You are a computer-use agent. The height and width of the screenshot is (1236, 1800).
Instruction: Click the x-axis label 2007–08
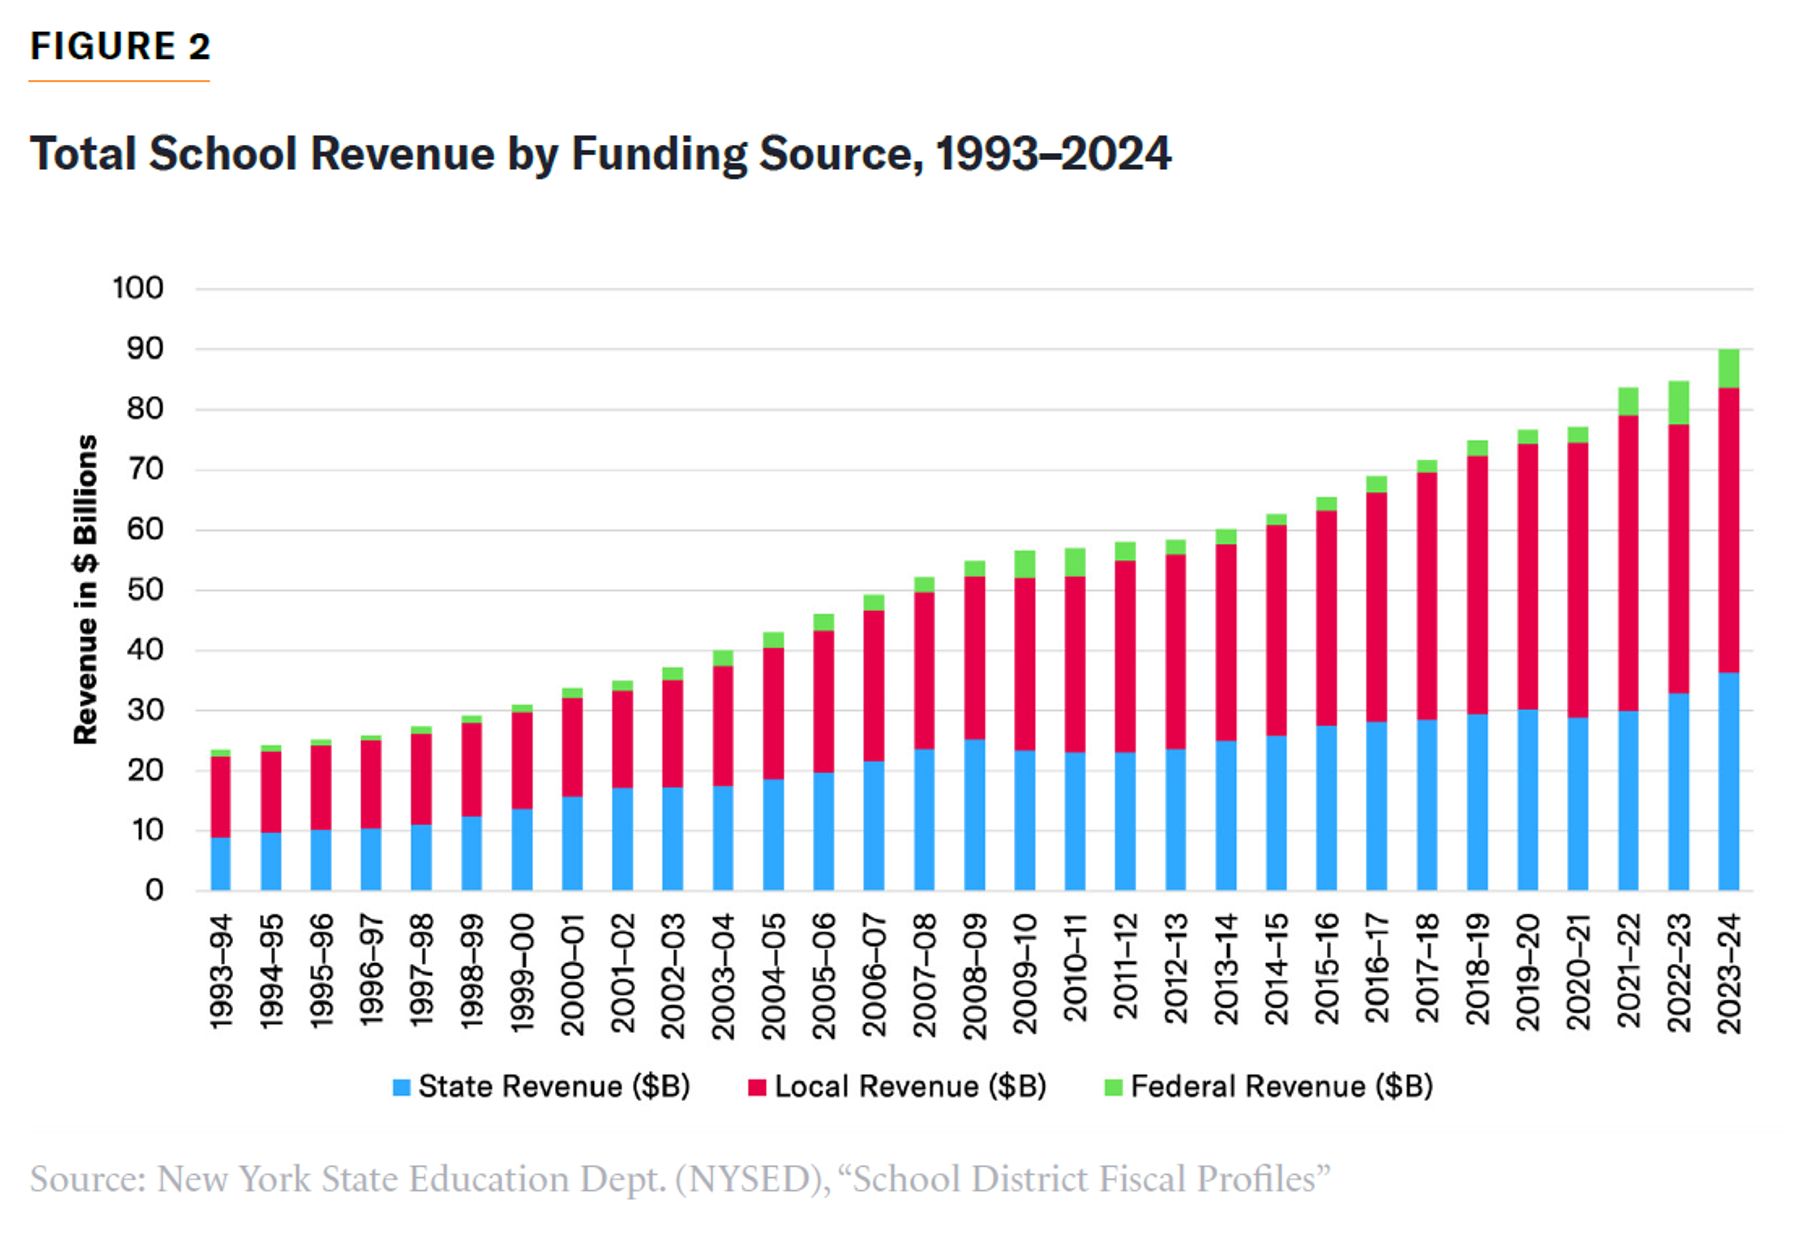click(x=924, y=975)
